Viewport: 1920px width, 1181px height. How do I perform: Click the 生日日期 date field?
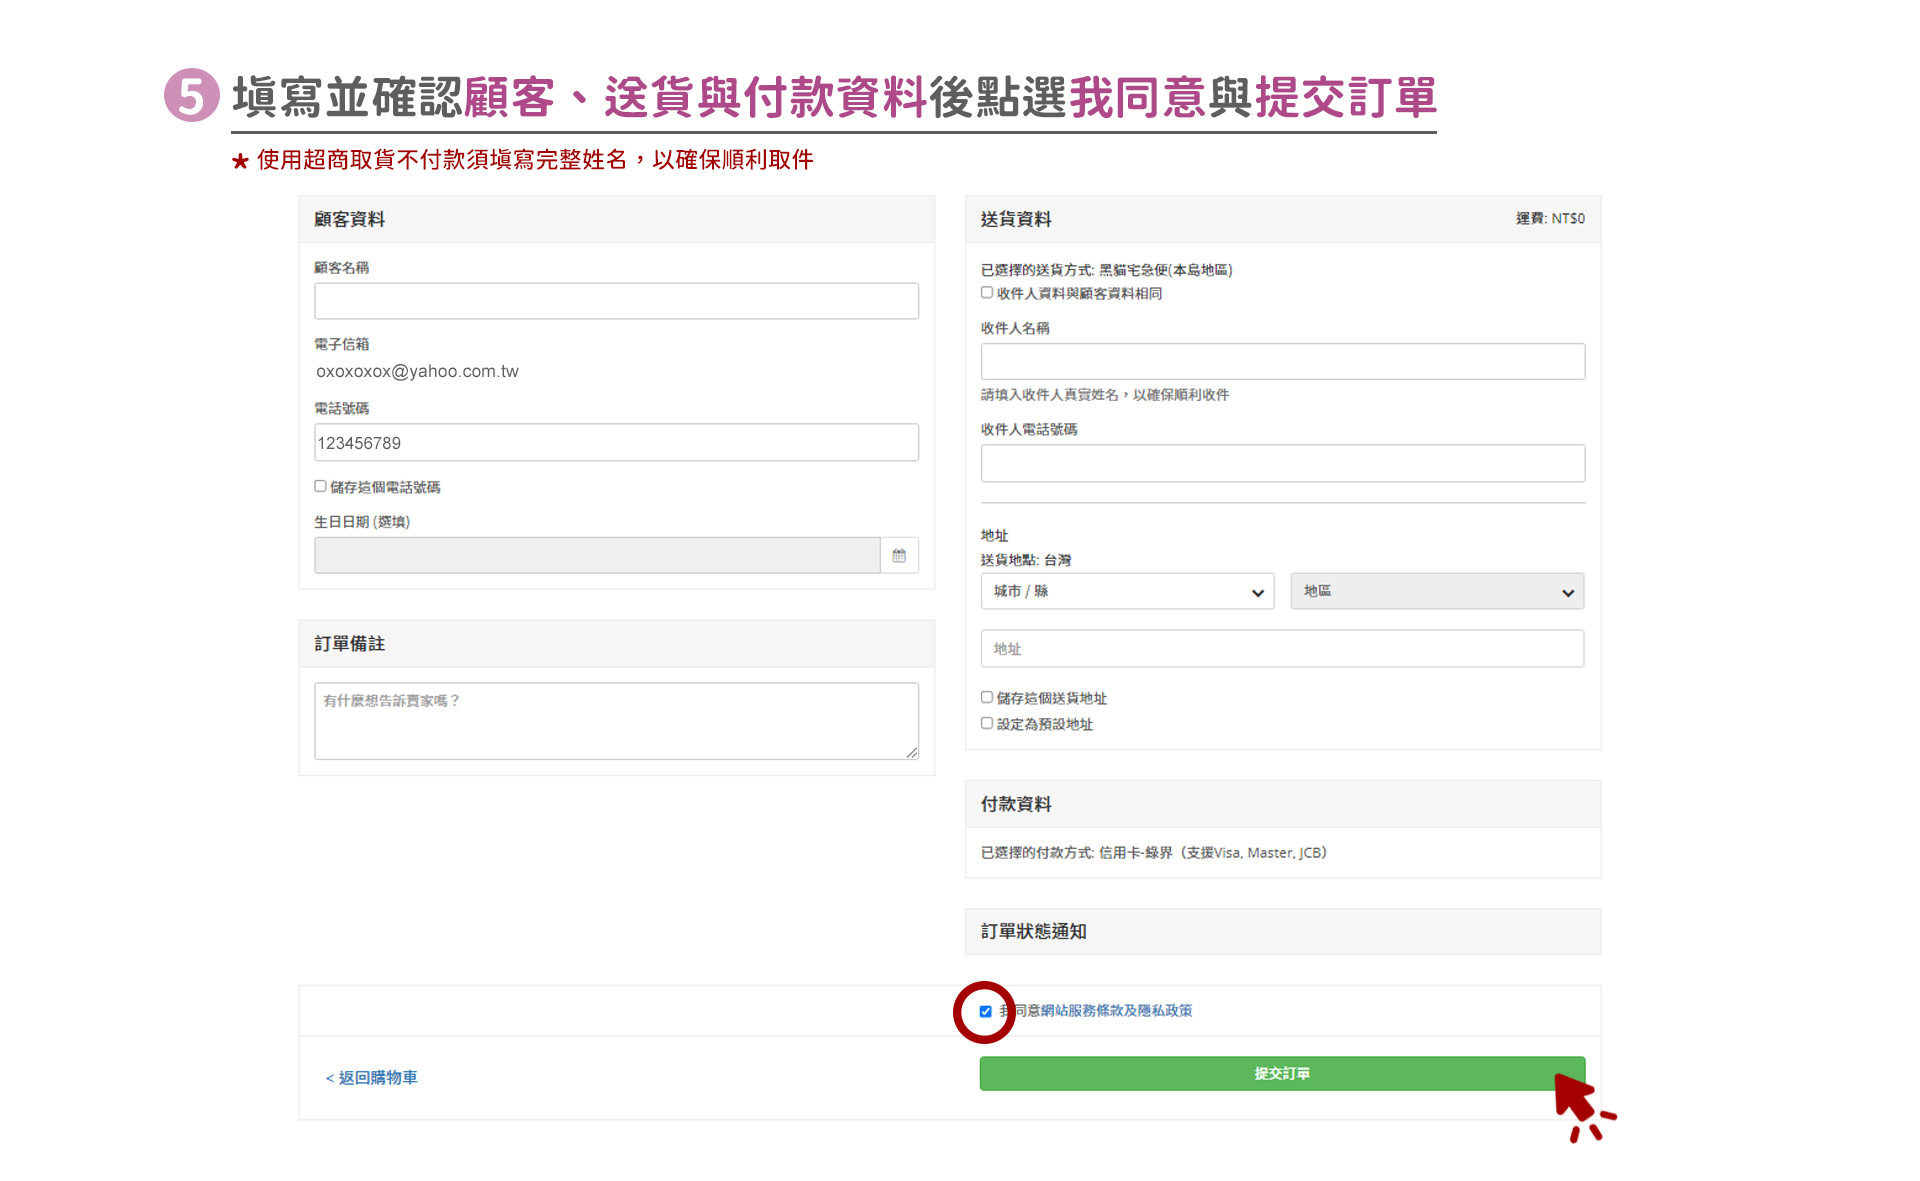(597, 556)
